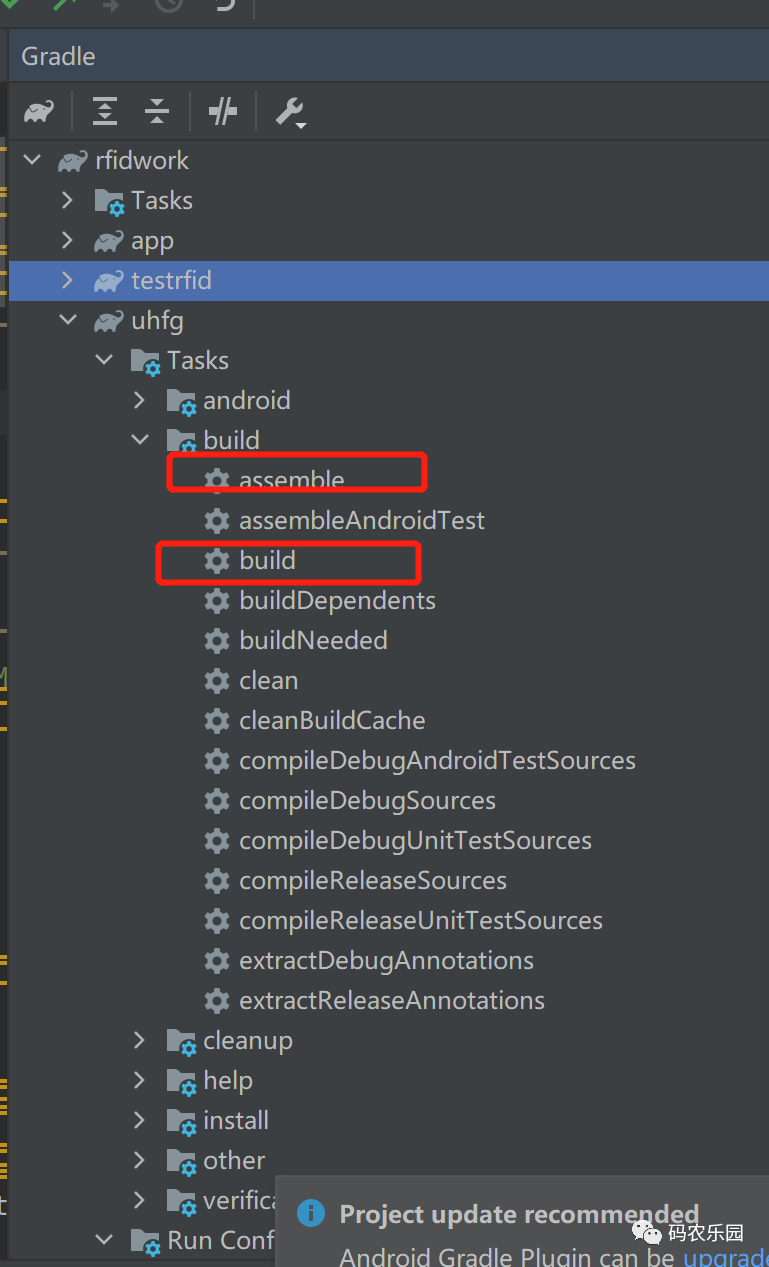Click the gear icon beside assemble task
Screen dimensions: 769x1267
click(217, 480)
